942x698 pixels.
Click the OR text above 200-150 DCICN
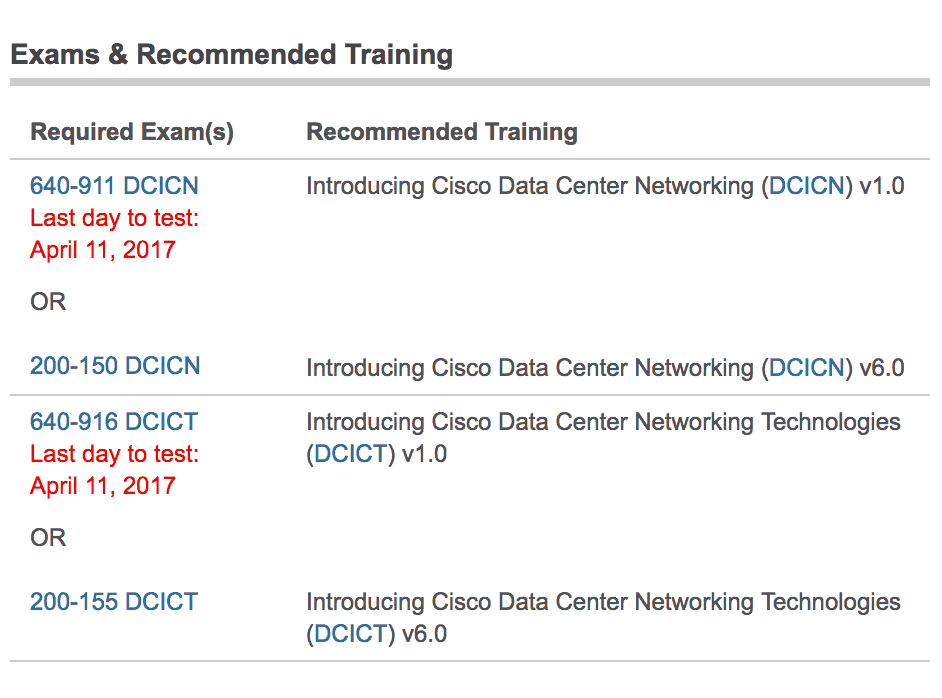pos(48,302)
